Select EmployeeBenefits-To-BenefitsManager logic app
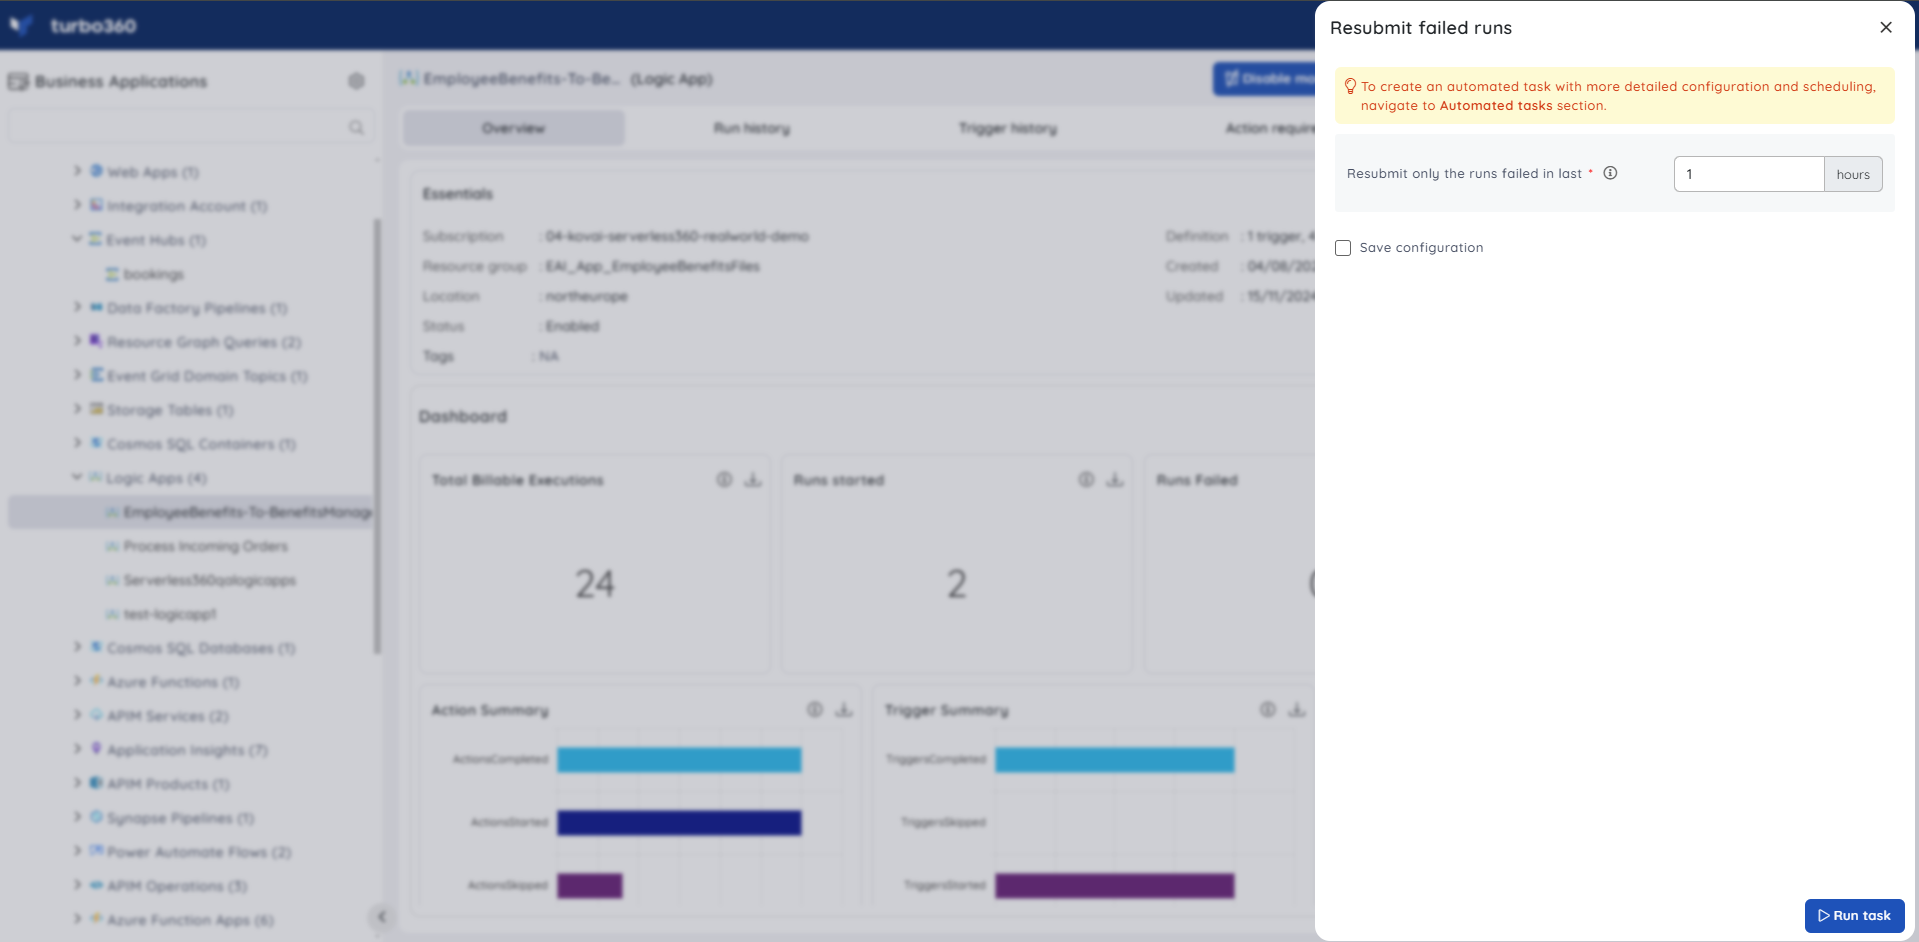Viewport: 1919px width, 942px height. click(x=191, y=512)
